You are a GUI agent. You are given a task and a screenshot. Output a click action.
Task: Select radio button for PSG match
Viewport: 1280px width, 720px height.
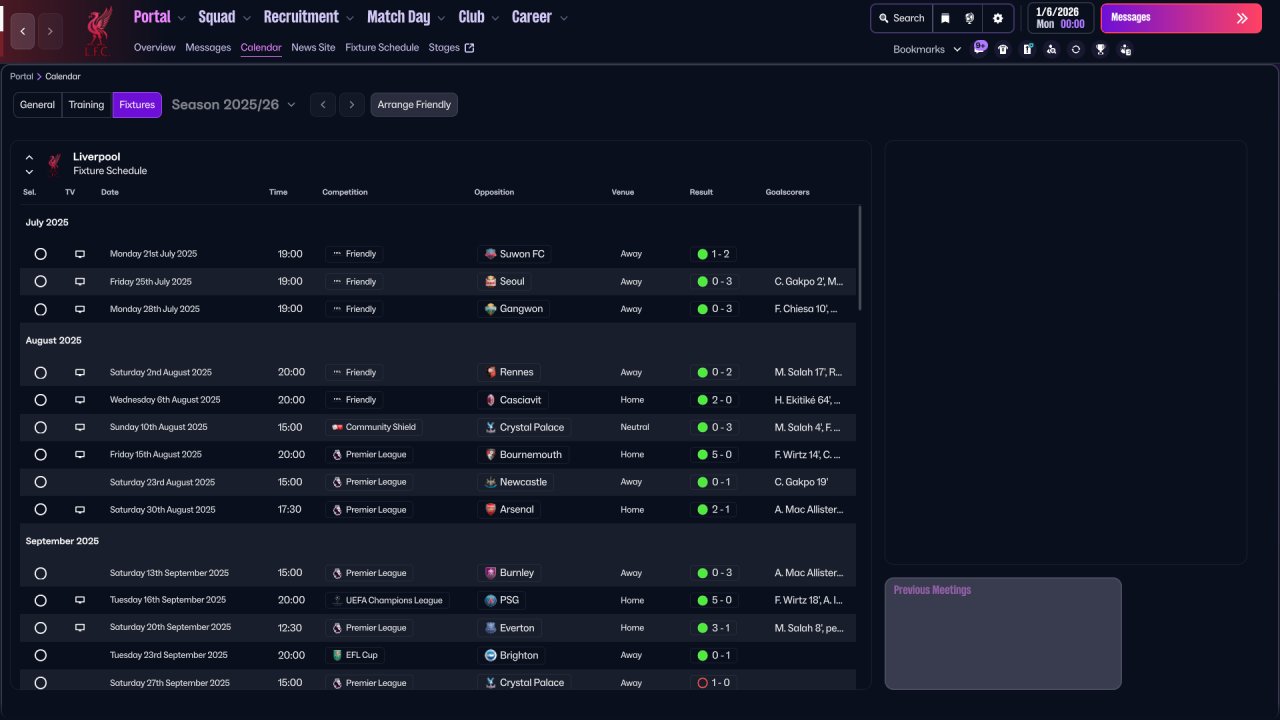click(x=40, y=600)
